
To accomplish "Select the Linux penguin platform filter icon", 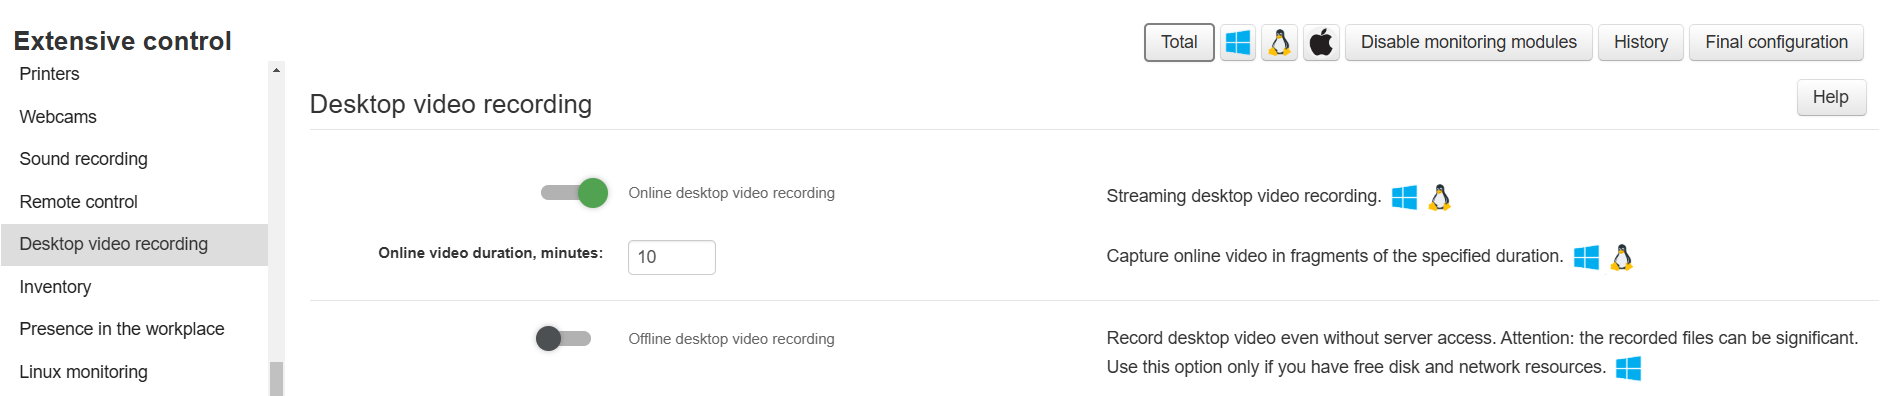I will (x=1279, y=43).
